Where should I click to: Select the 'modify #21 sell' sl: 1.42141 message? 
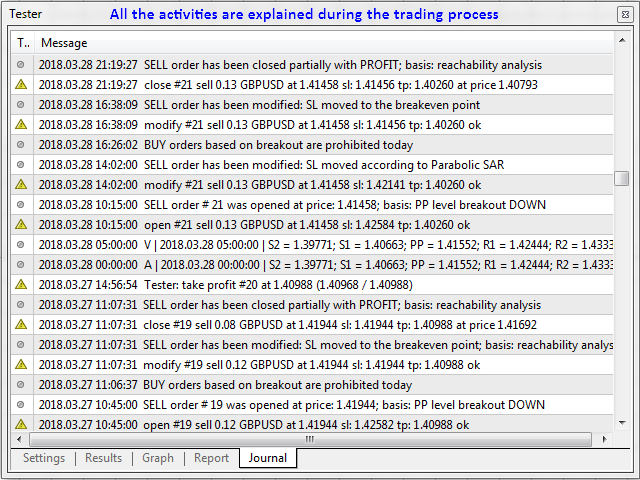pyautogui.click(x=312, y=184)
